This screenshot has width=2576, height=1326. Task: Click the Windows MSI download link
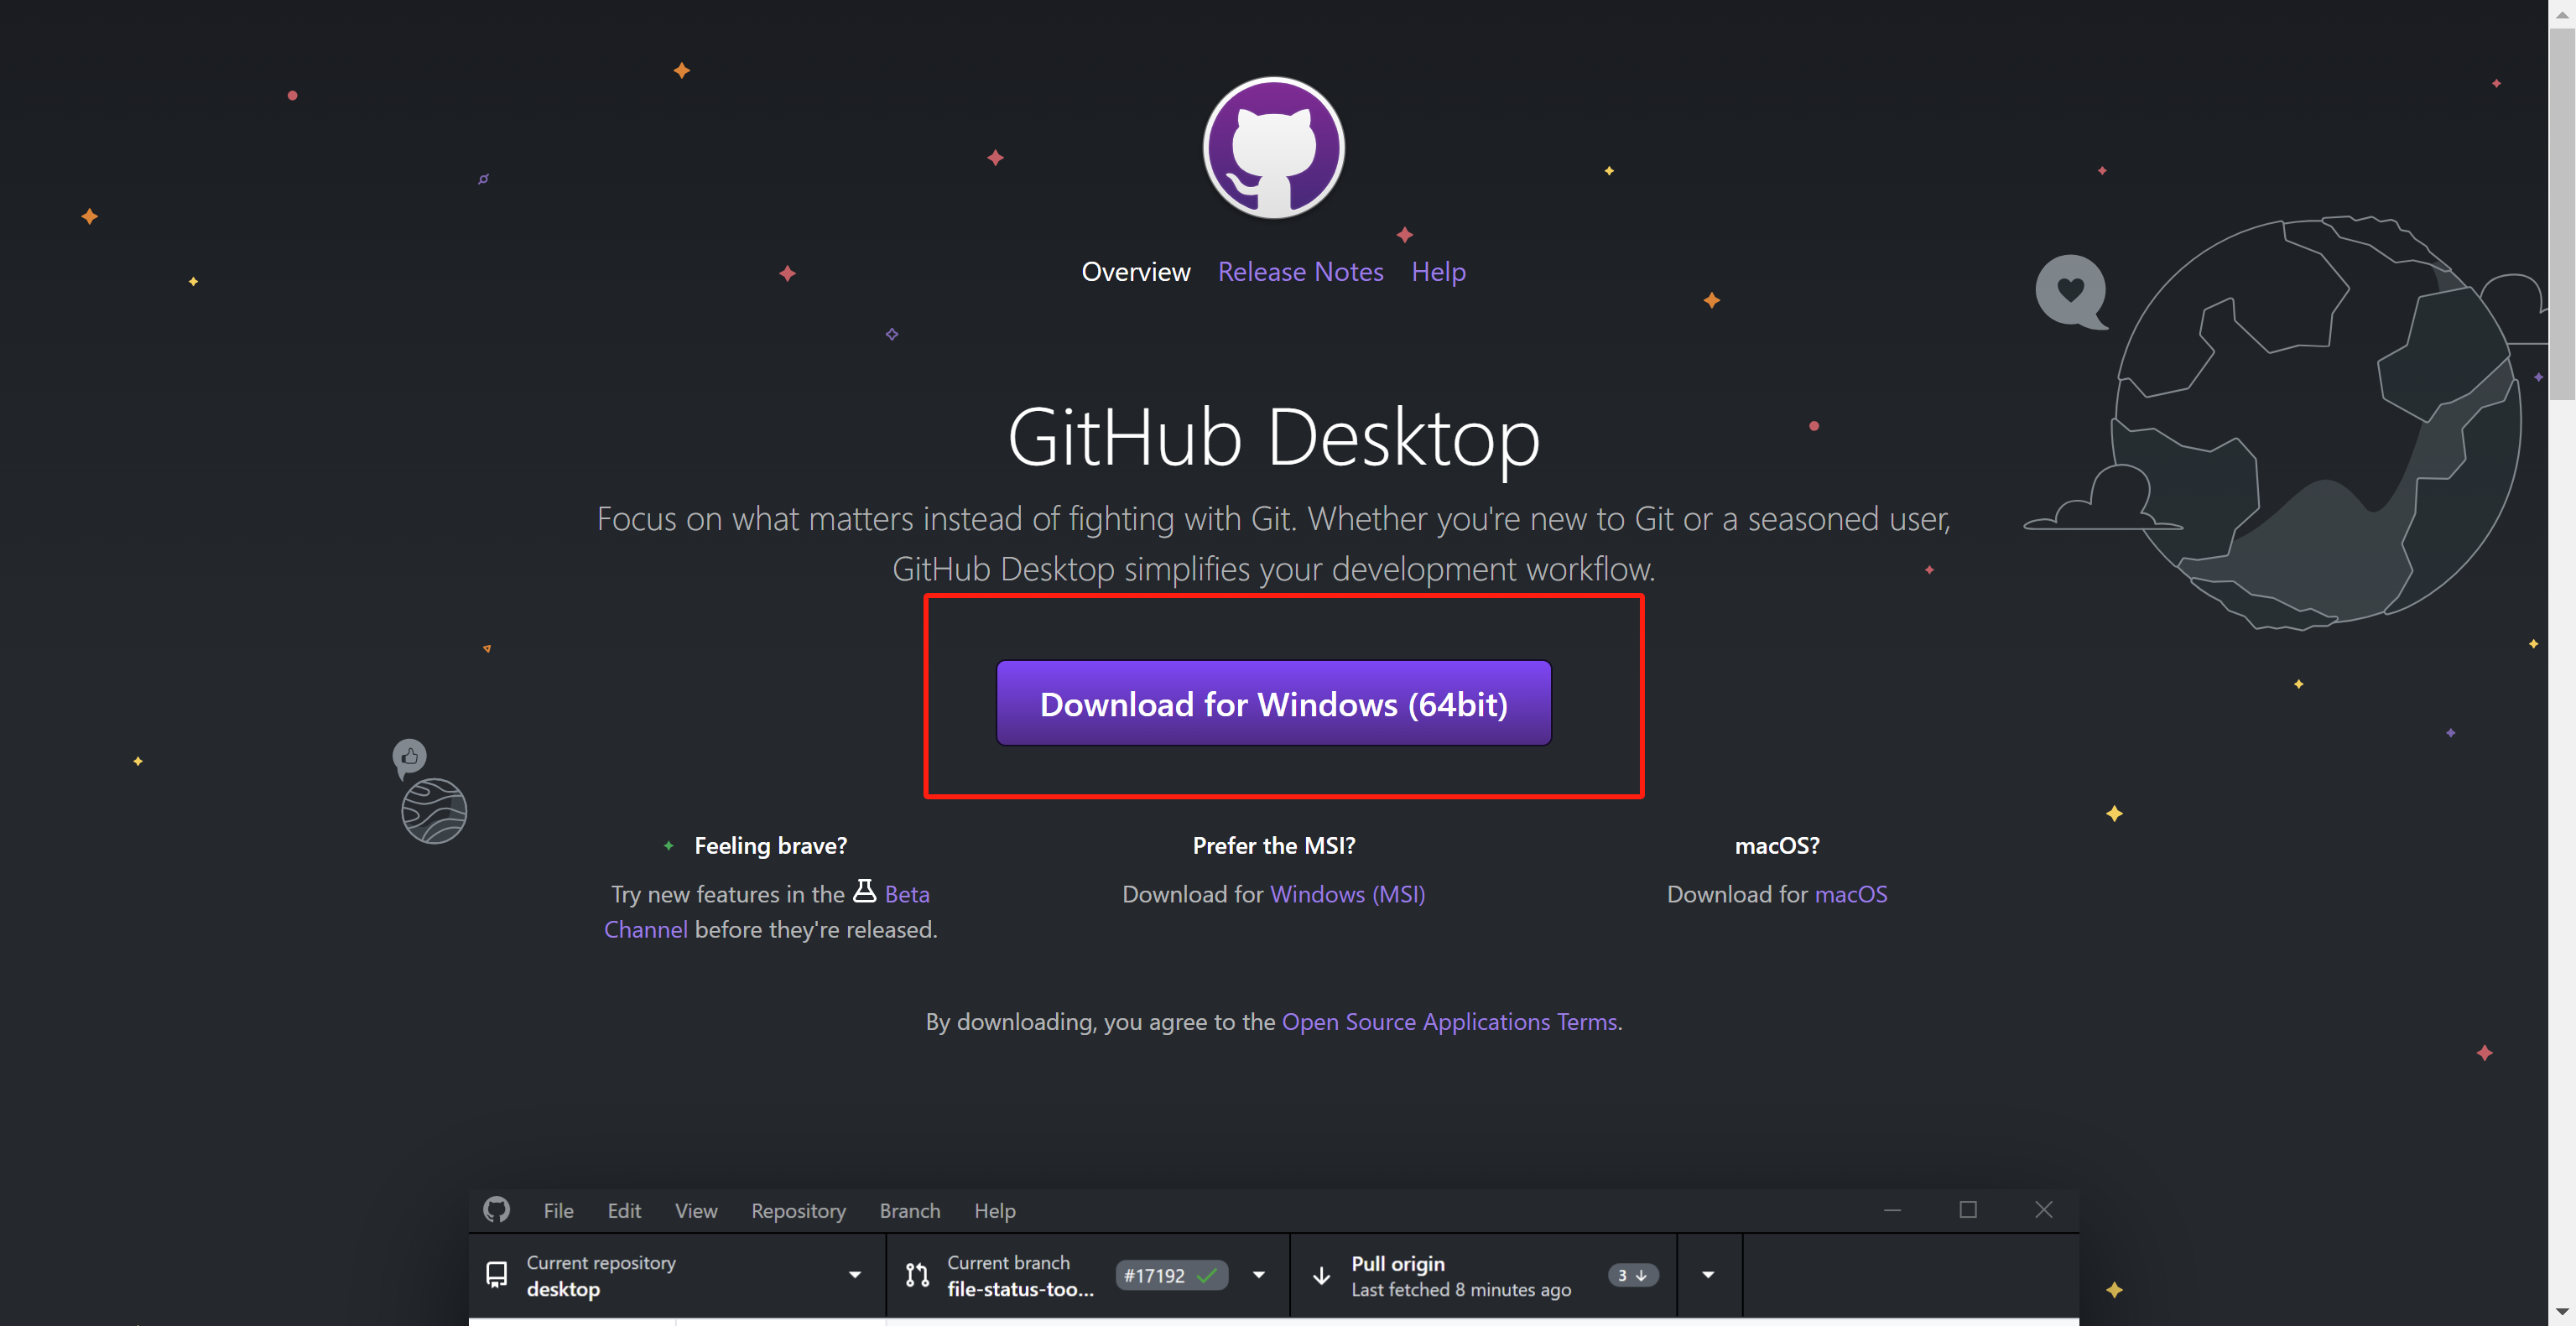1348,893
